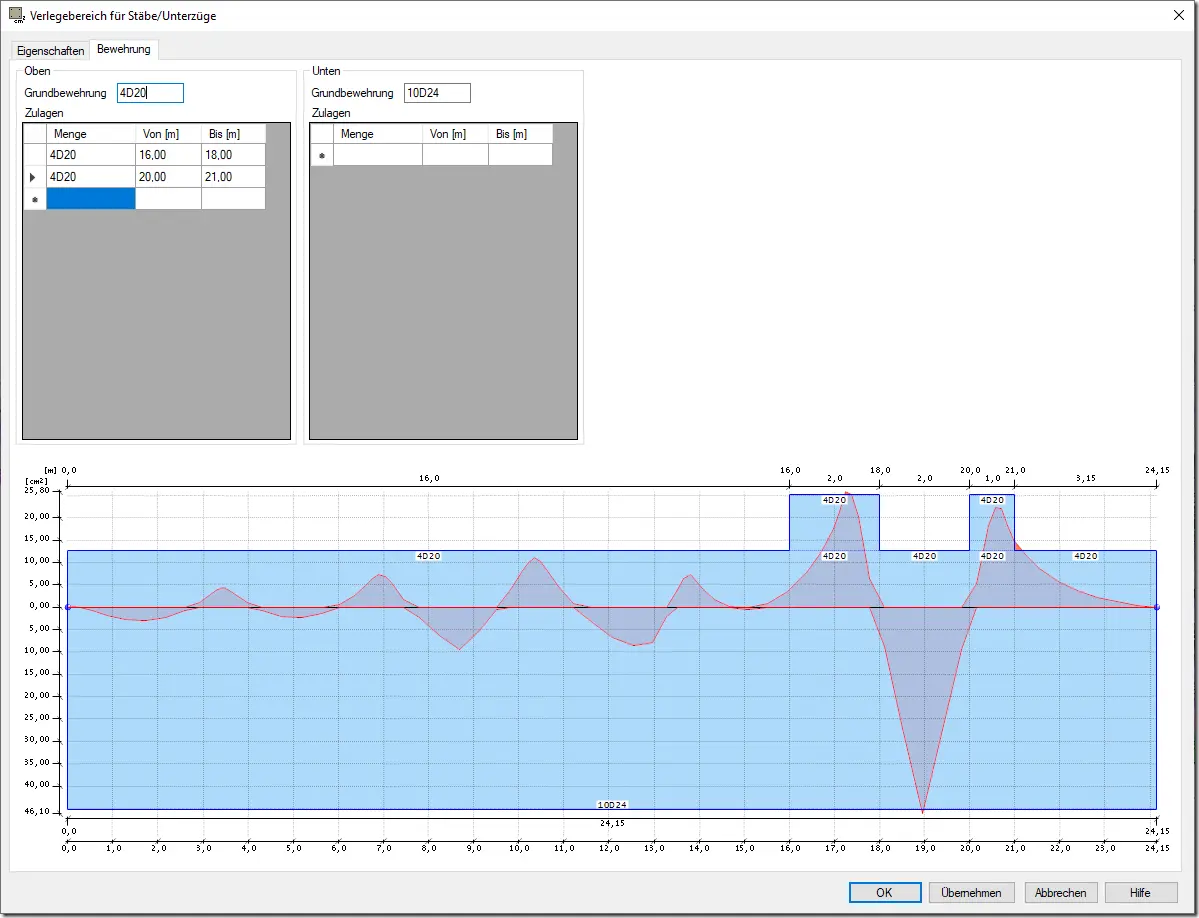Viewport: 1199px width, 918px height.
Task: Click the dialog's title bar app icon
Action: (16, 15)
